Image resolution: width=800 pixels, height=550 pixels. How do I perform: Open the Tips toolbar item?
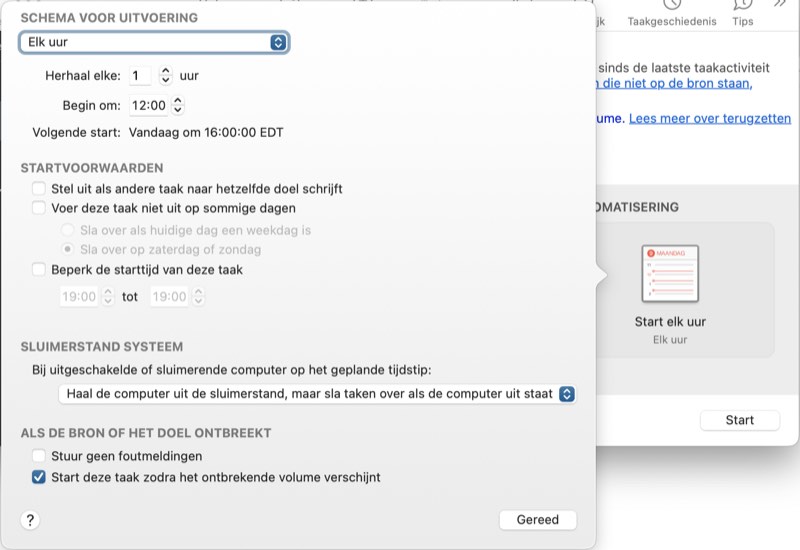click(743, 13)
